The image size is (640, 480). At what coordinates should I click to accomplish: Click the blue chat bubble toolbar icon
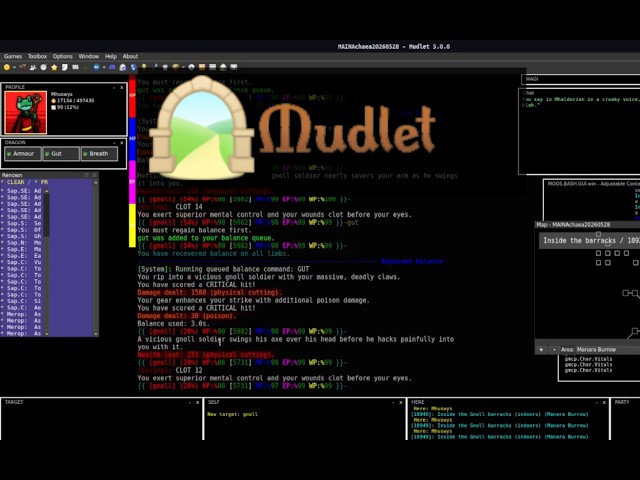coord(96,67)
